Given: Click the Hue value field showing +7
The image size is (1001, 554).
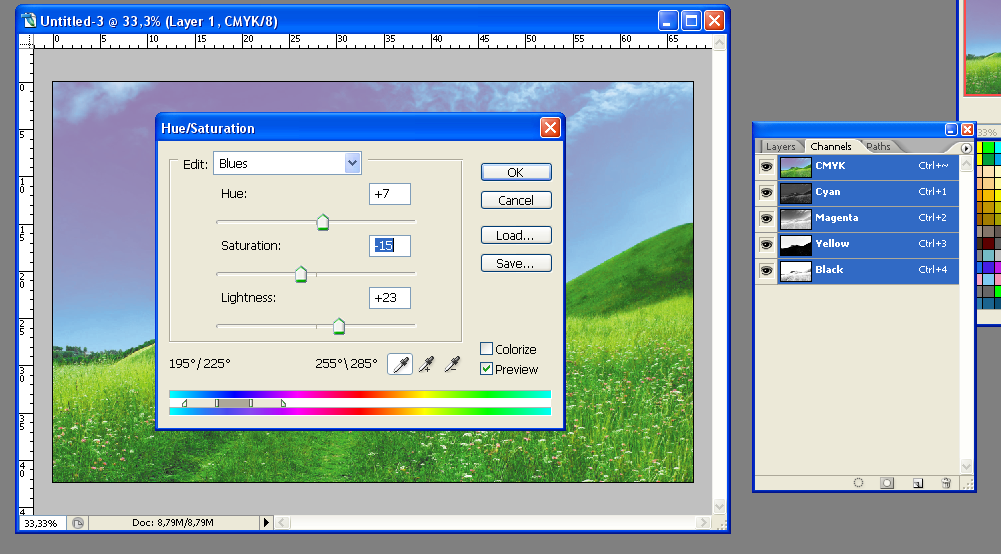Looking at the screenshot, I should [389, 194].
